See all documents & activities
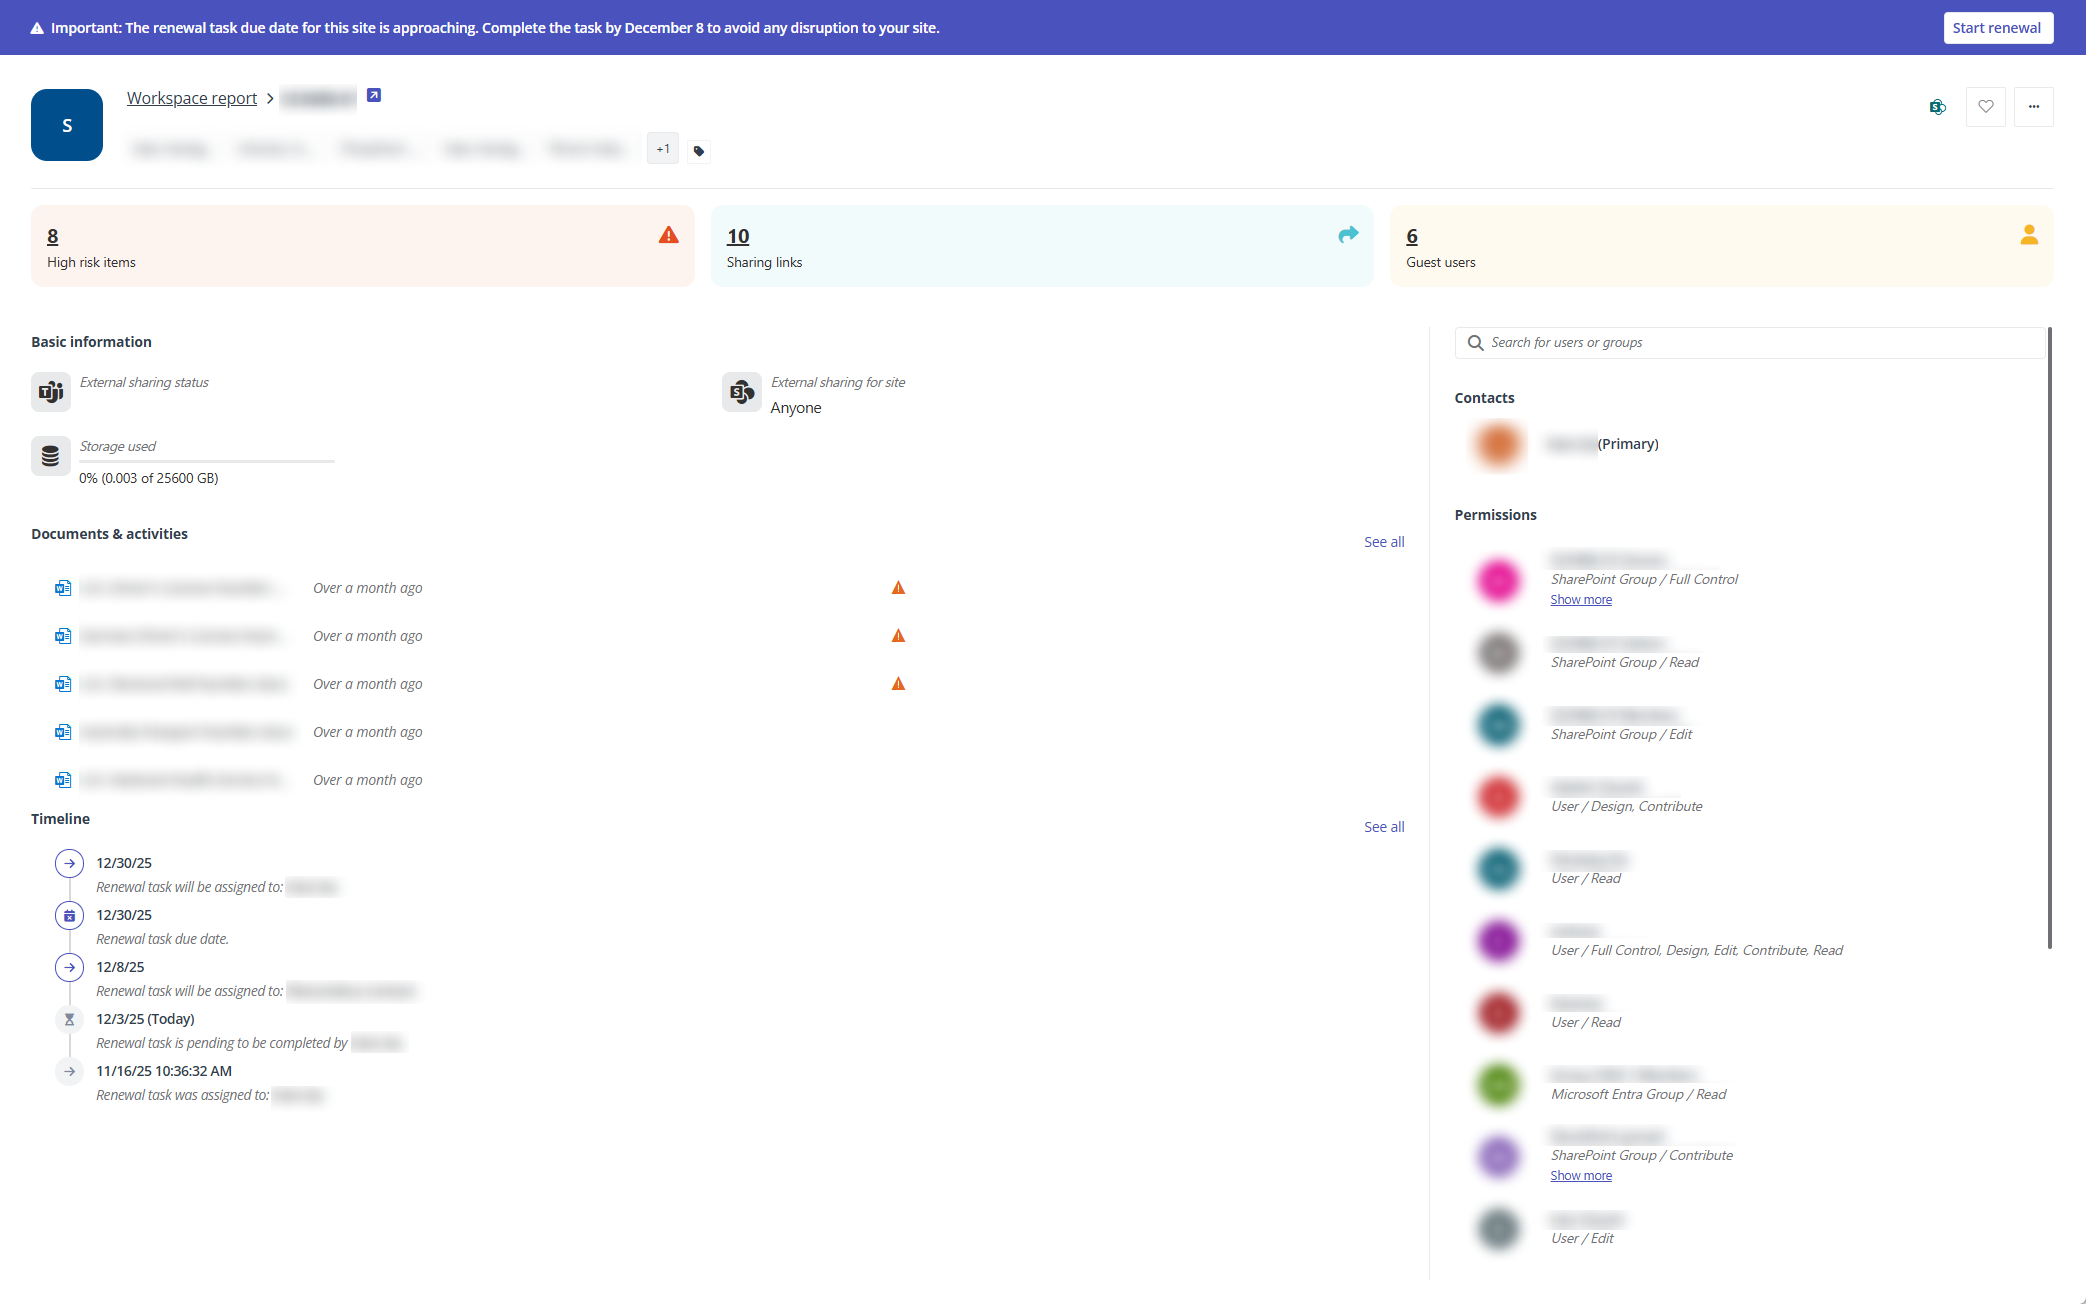 [1383, 542]
